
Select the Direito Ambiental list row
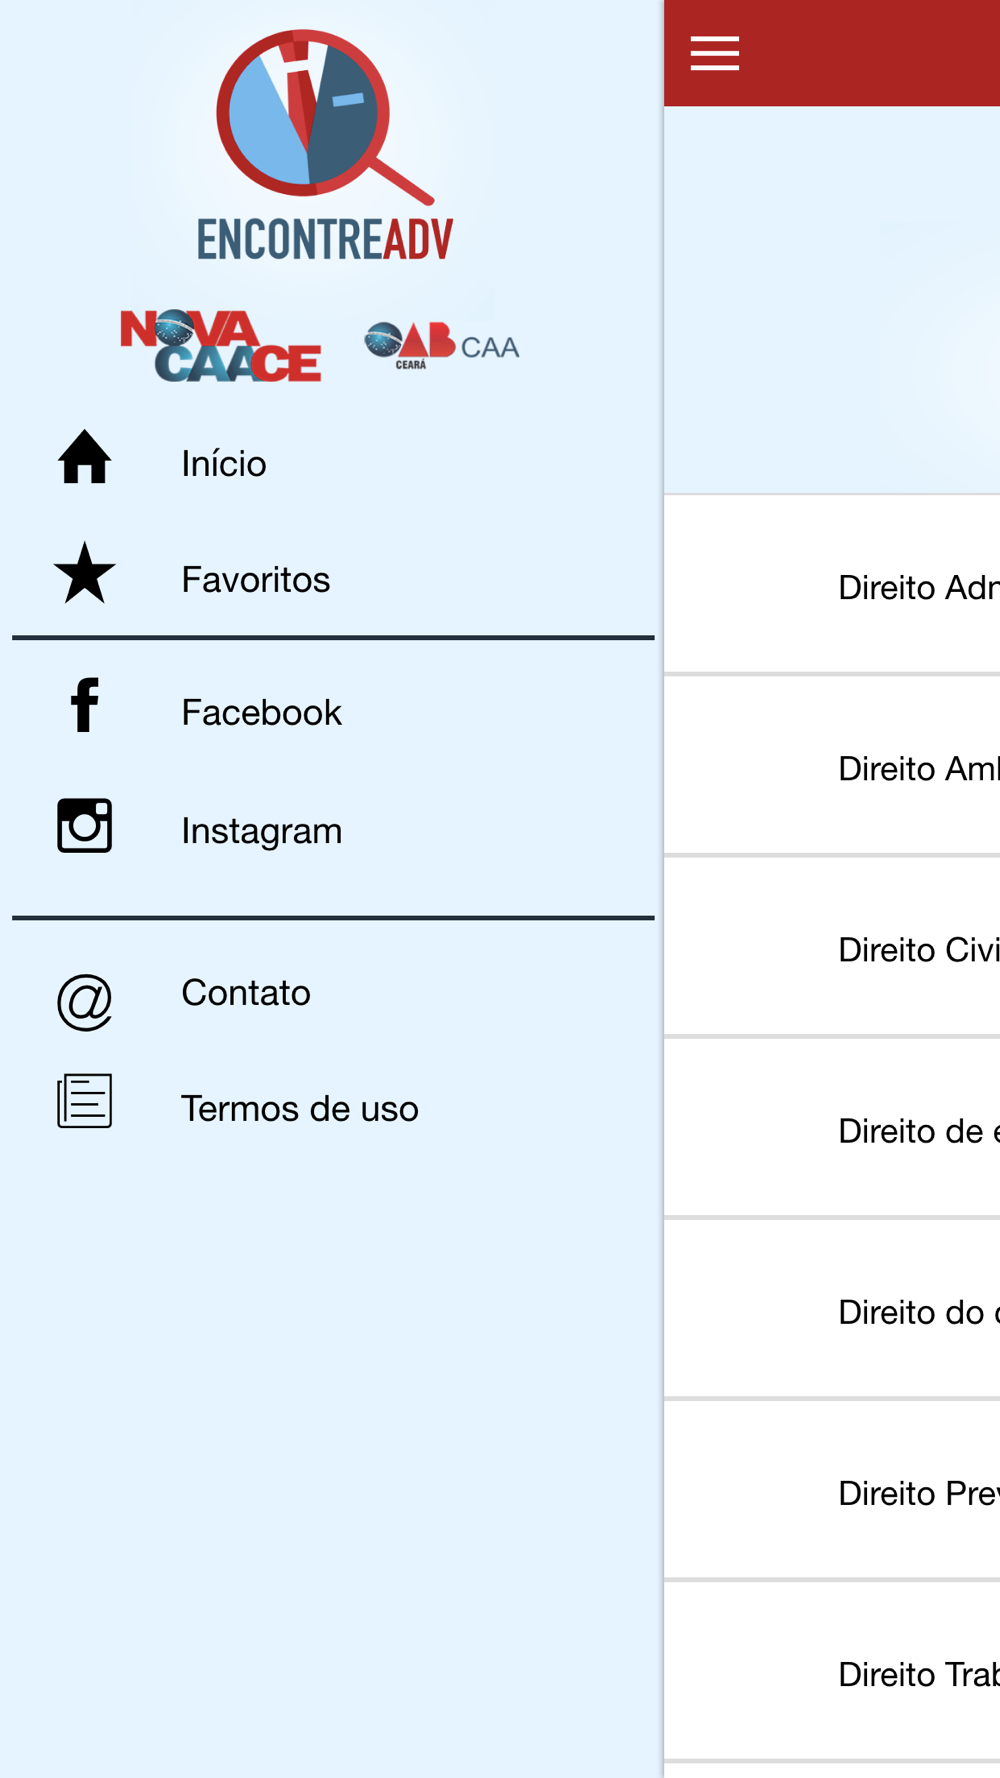pyautogui.click(x=832, y=768)
